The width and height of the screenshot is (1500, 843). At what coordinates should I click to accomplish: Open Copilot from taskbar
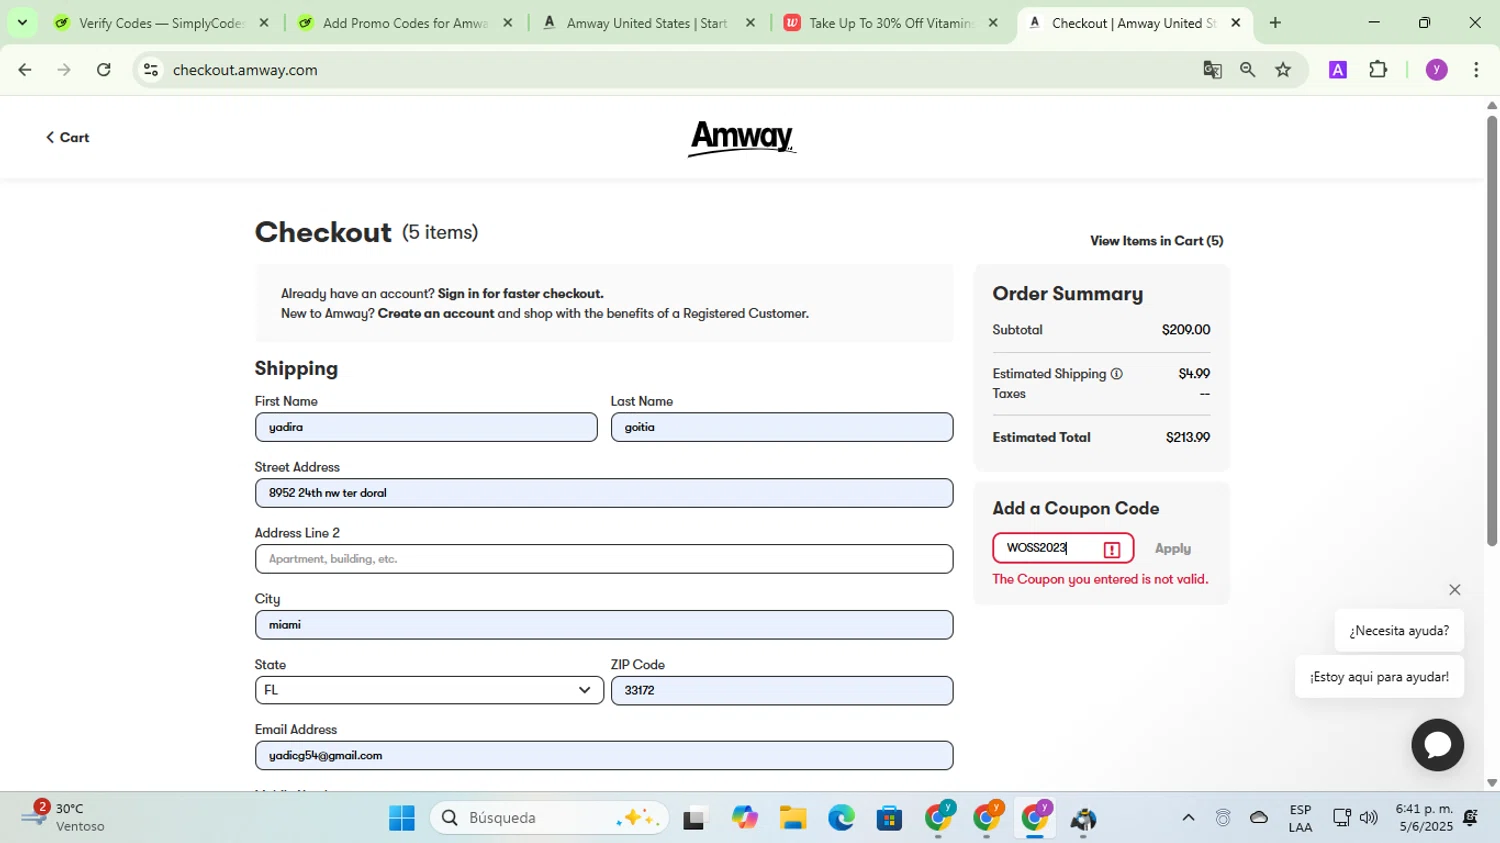tap(745, 819)
